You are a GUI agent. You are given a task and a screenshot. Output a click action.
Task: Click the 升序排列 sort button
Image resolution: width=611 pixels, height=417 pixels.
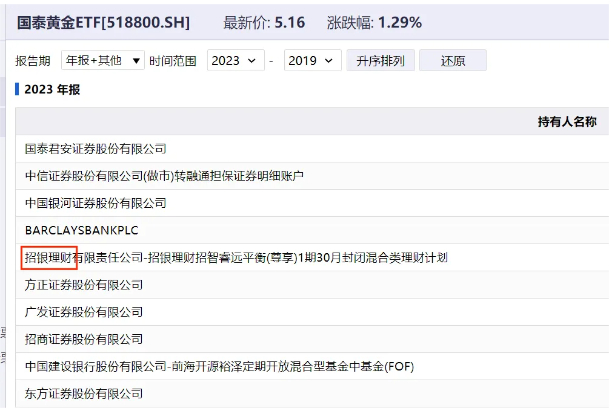380,60
